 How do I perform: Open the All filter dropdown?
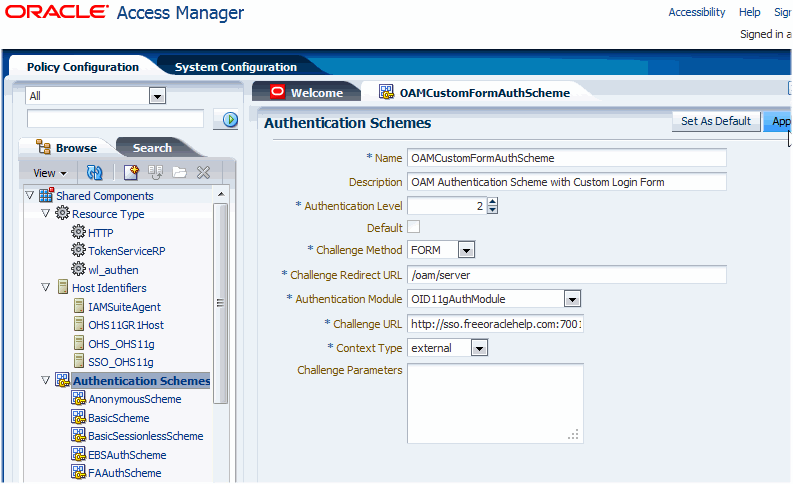pyautogui.click(x=157, y=96)
